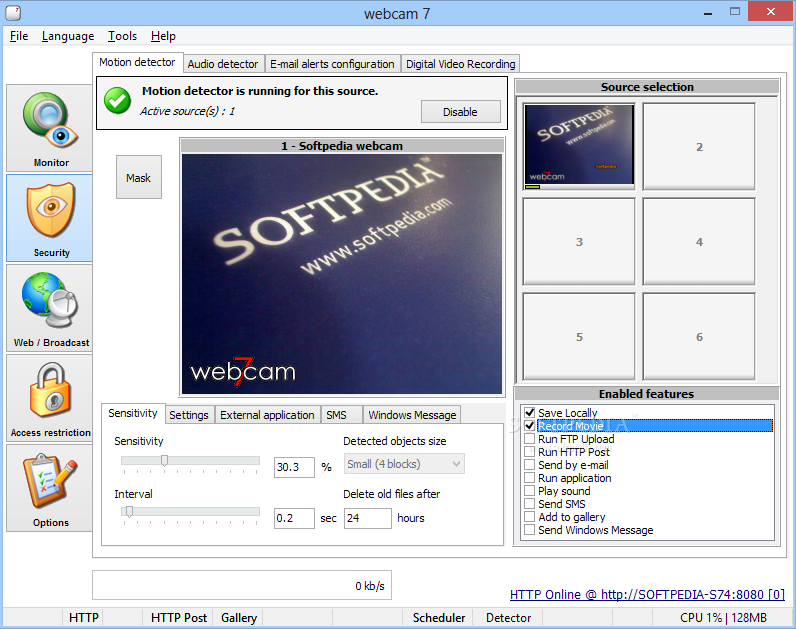Screen dimensions: 796x629
Task: Open the Windows Message sub-tab
Action: click(x=412, y=415)
